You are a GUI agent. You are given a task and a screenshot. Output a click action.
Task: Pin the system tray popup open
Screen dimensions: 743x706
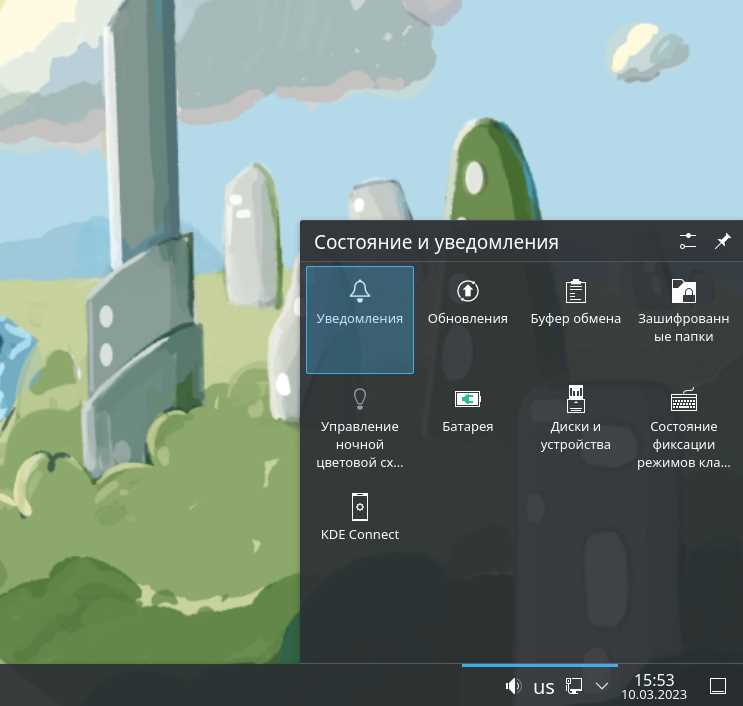coord(722,241)
